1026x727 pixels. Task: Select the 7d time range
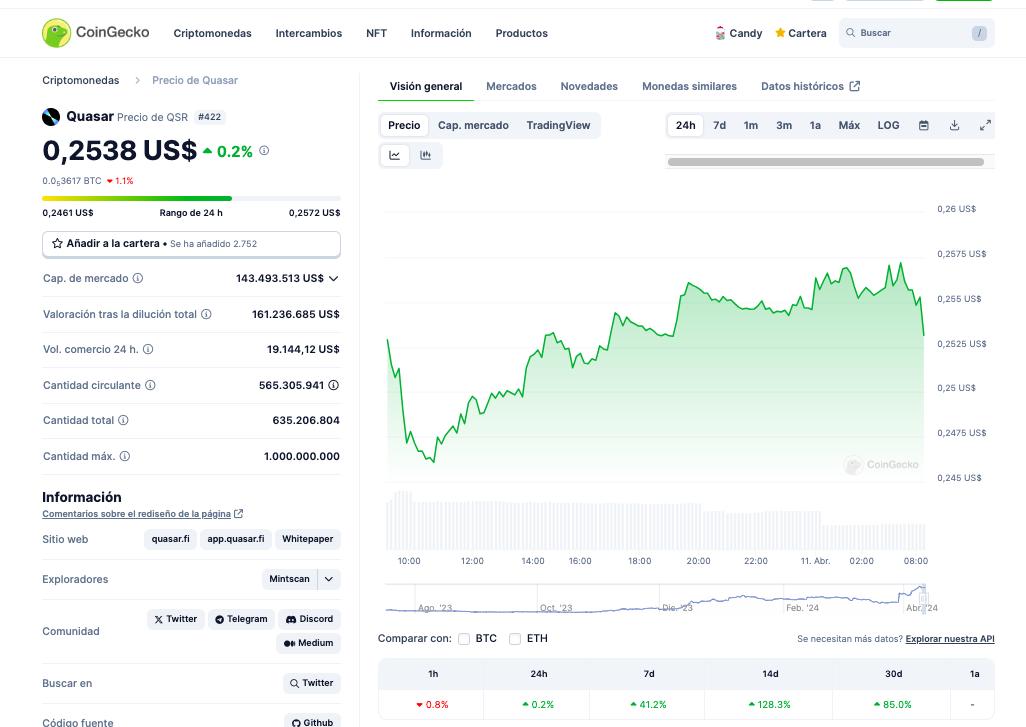(x=719, y=125)
